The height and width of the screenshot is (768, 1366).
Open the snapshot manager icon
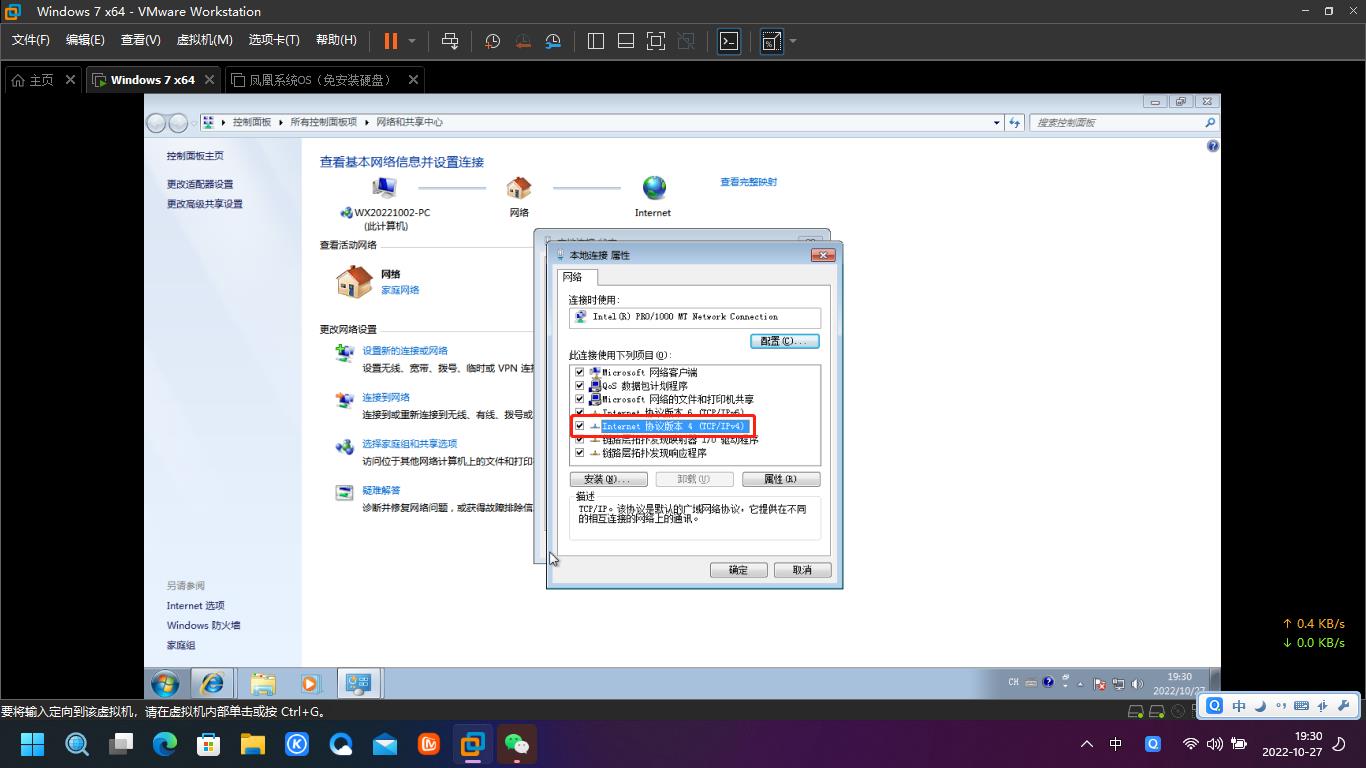(554, 41)
